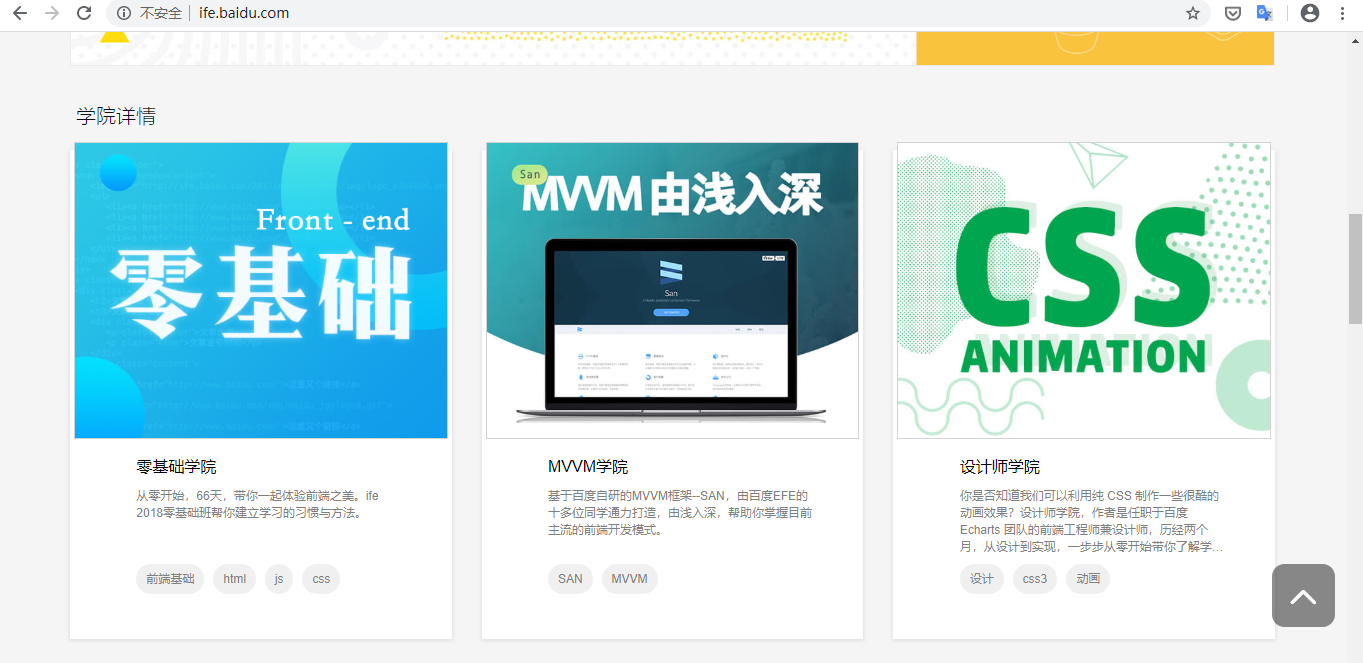Click the back-to-top arrow button
Viewport: 1363px width, 663px height.
click(x=1303, y=596)
